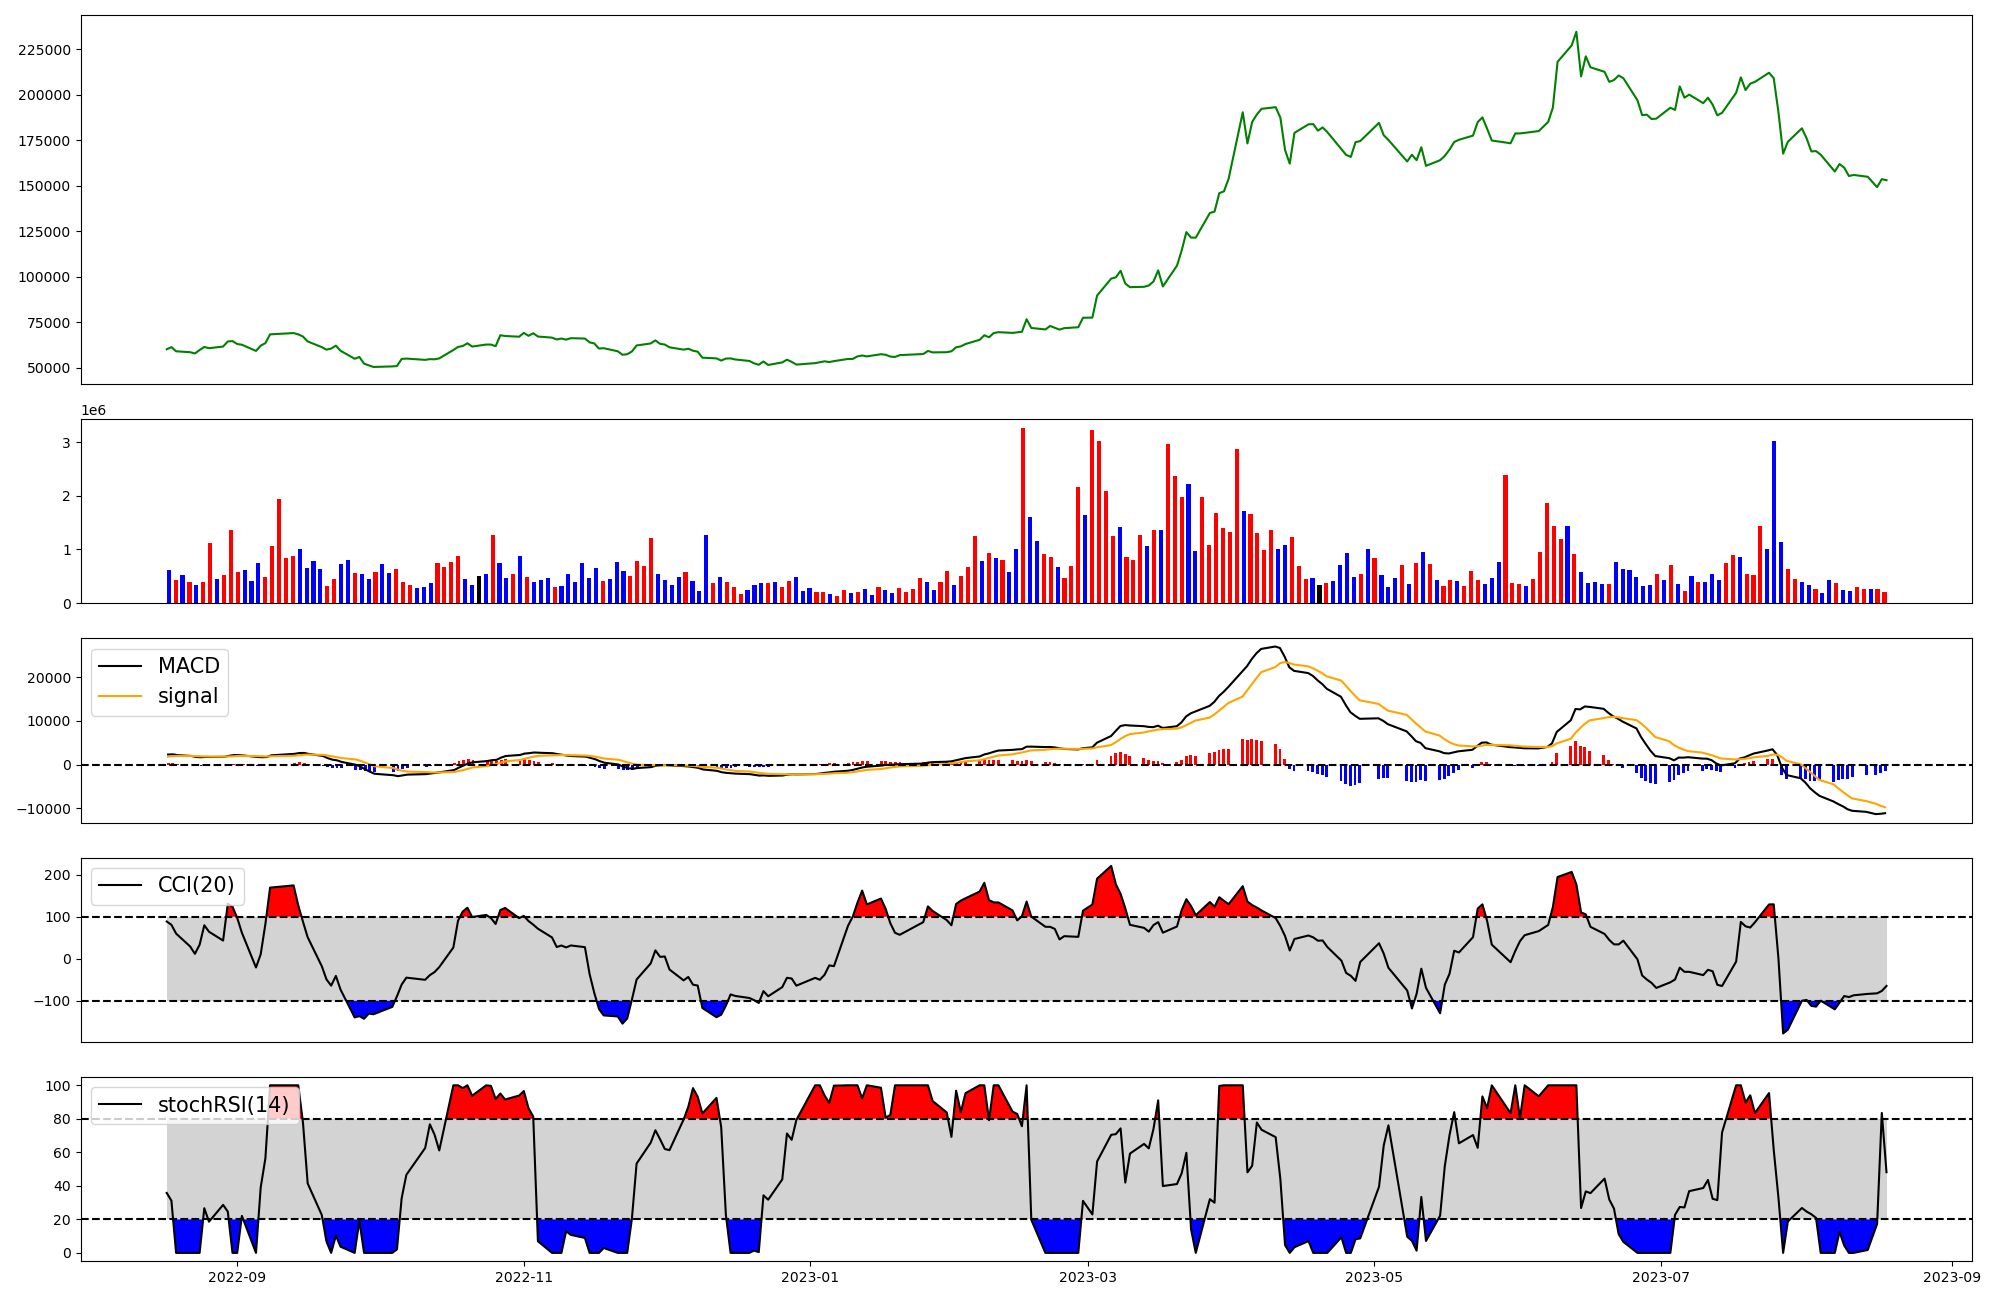Image resolution: width=2000 pixels, height=1300 pixels.
Task: Click the 2023-03 date tick label
Action: (1087, 1277)
